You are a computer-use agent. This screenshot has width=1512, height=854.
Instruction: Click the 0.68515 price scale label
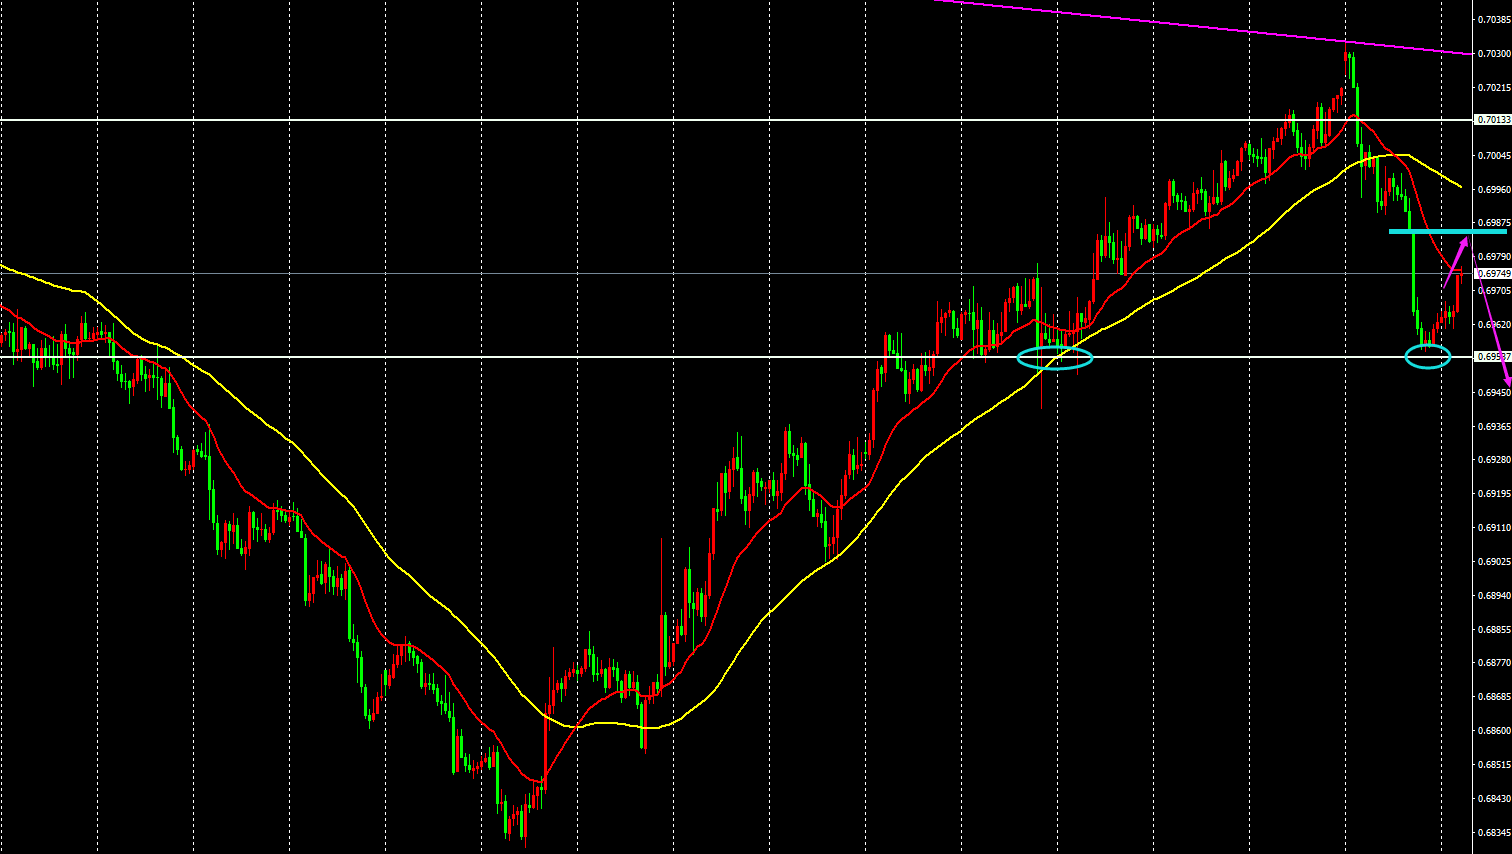[x=1493, y=765]
